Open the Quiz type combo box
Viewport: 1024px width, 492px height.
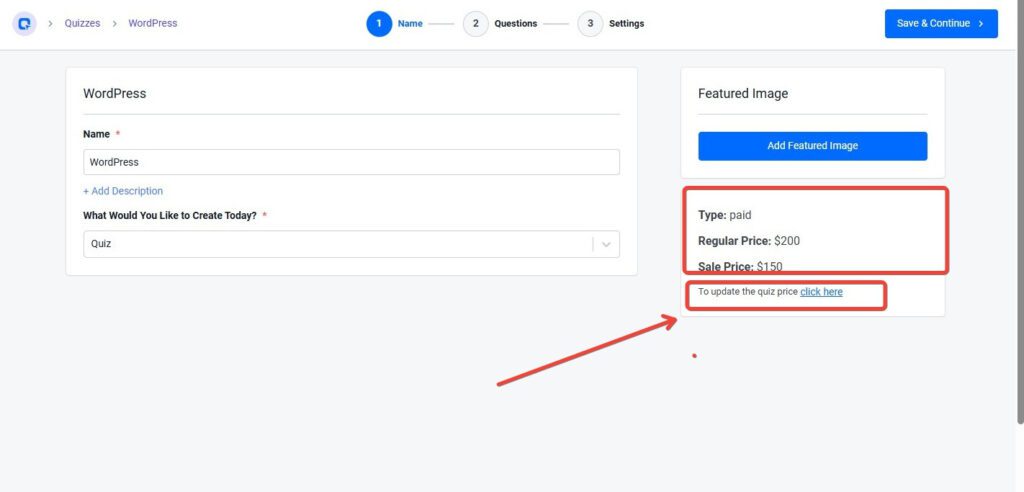337,244
